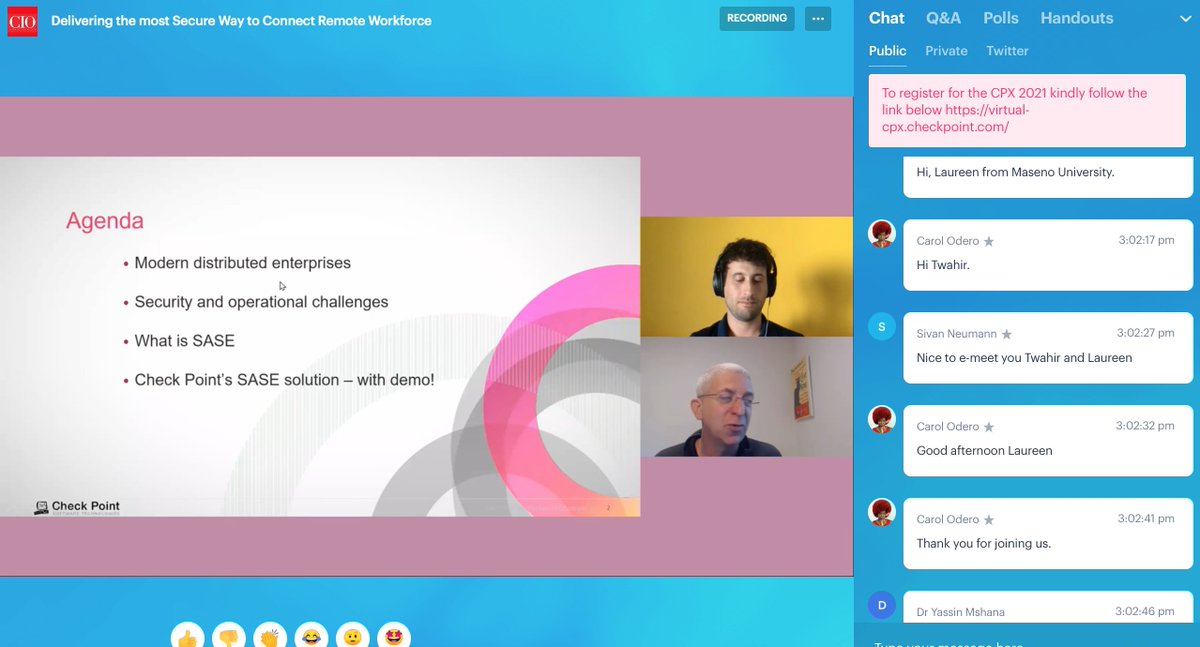Click 'What is SASE' bullet
Image resolution: width=1200 pixels, height=647 pixels.
(x=185, y=341)
